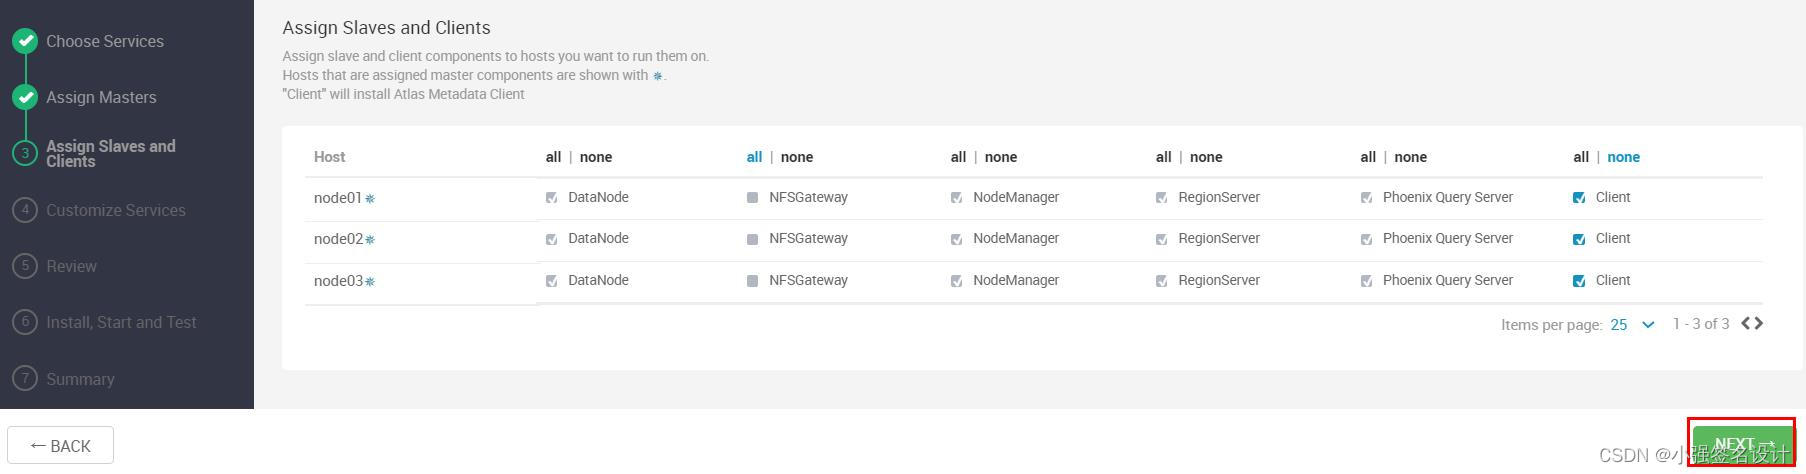The width and height of the screenshot is (1806, 474).
Task: Open Choose Services wizard step
Action: click(105, 41)
